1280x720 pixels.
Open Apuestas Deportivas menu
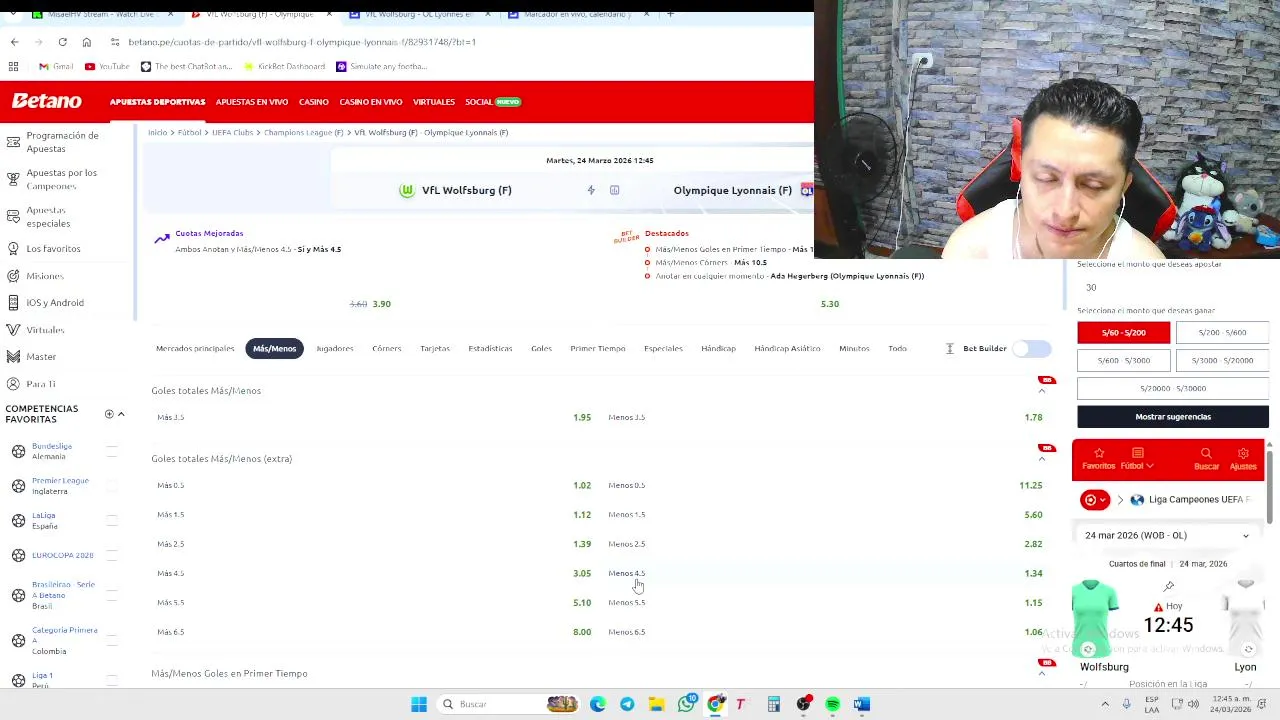157,102
